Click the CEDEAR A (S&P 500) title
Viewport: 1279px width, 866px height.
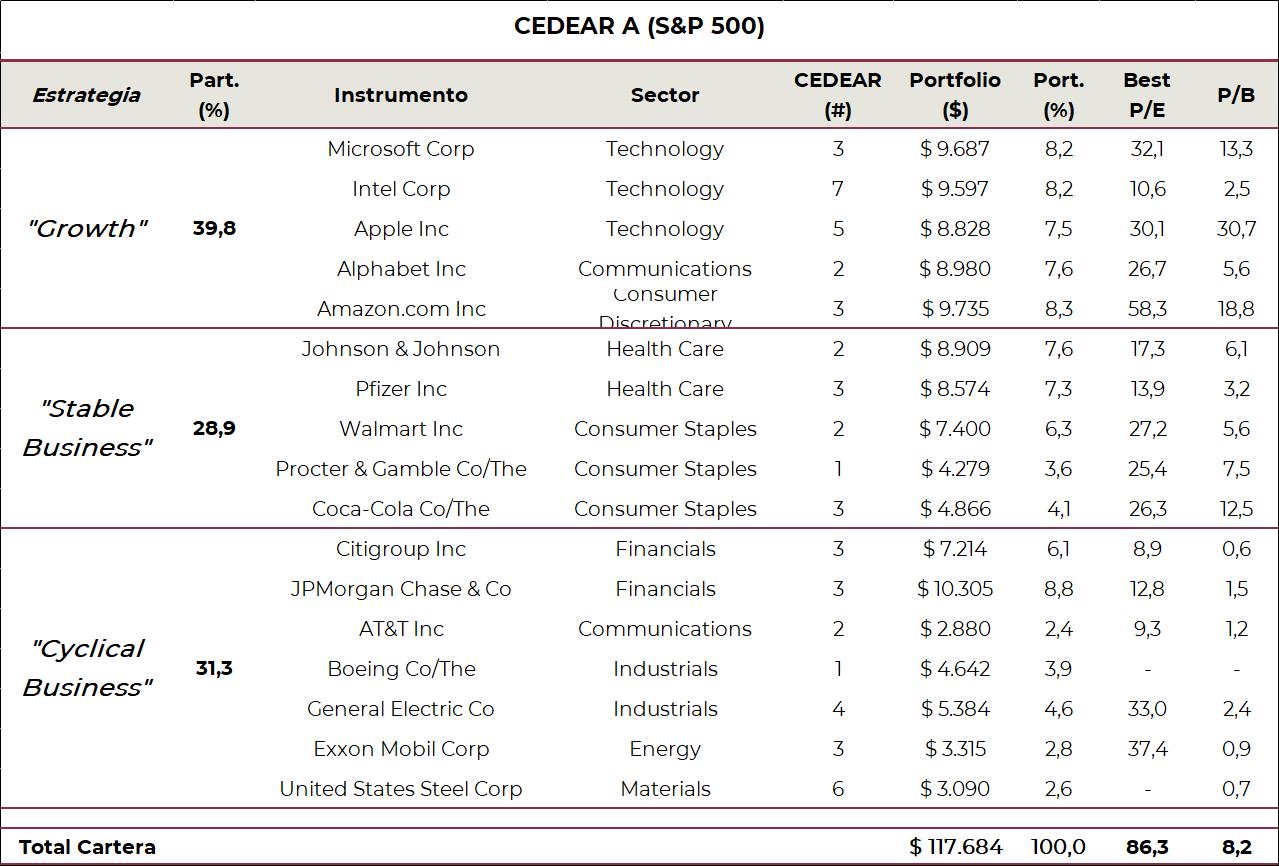coord(639,26)
